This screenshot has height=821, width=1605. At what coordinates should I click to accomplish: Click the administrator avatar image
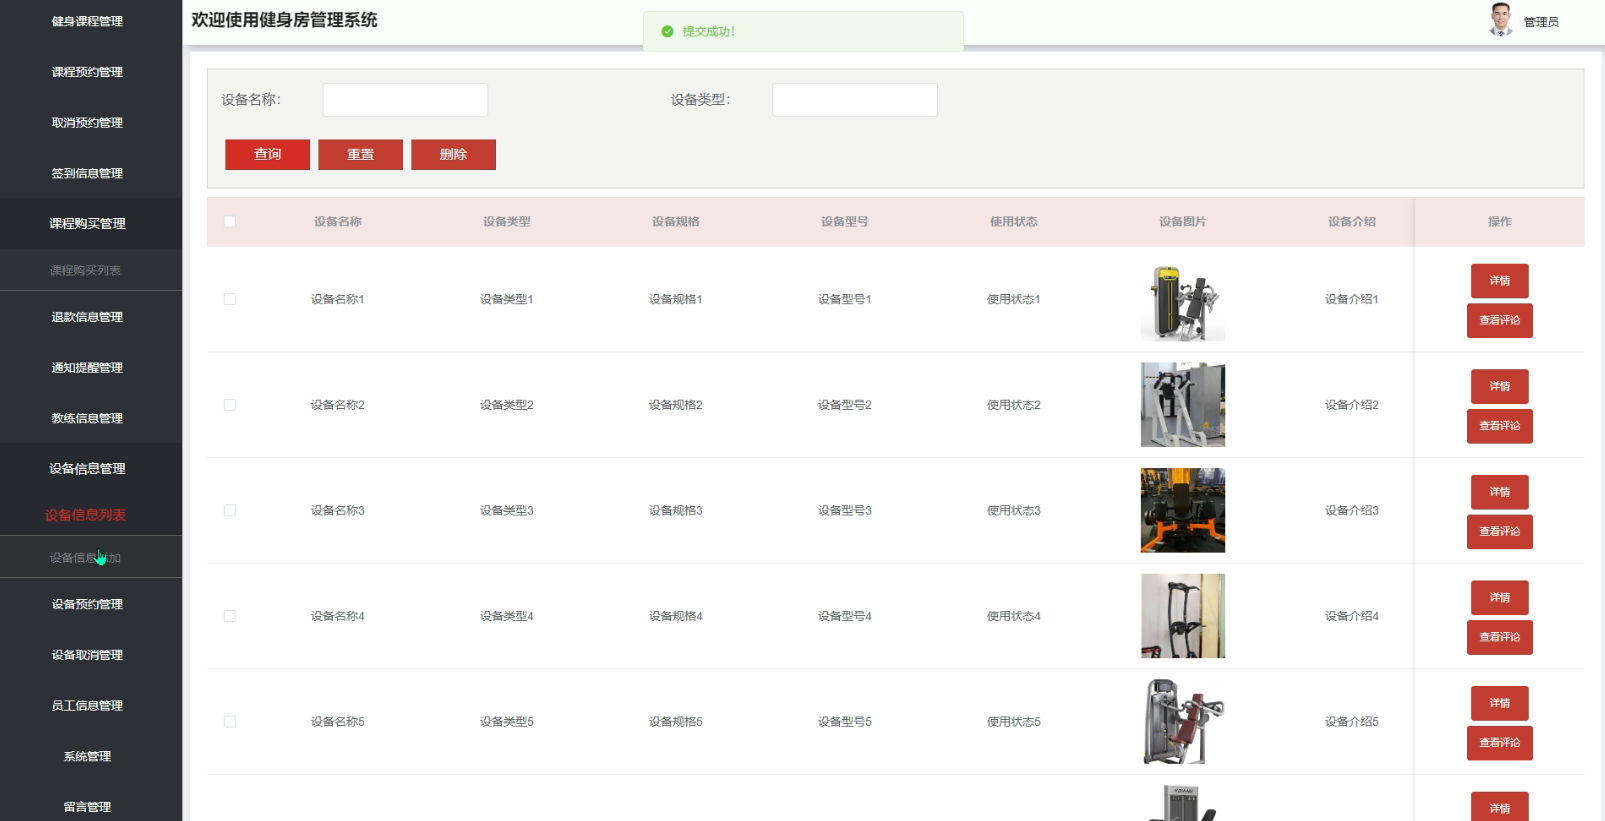pyautogui.click(x=1500, y=20)
